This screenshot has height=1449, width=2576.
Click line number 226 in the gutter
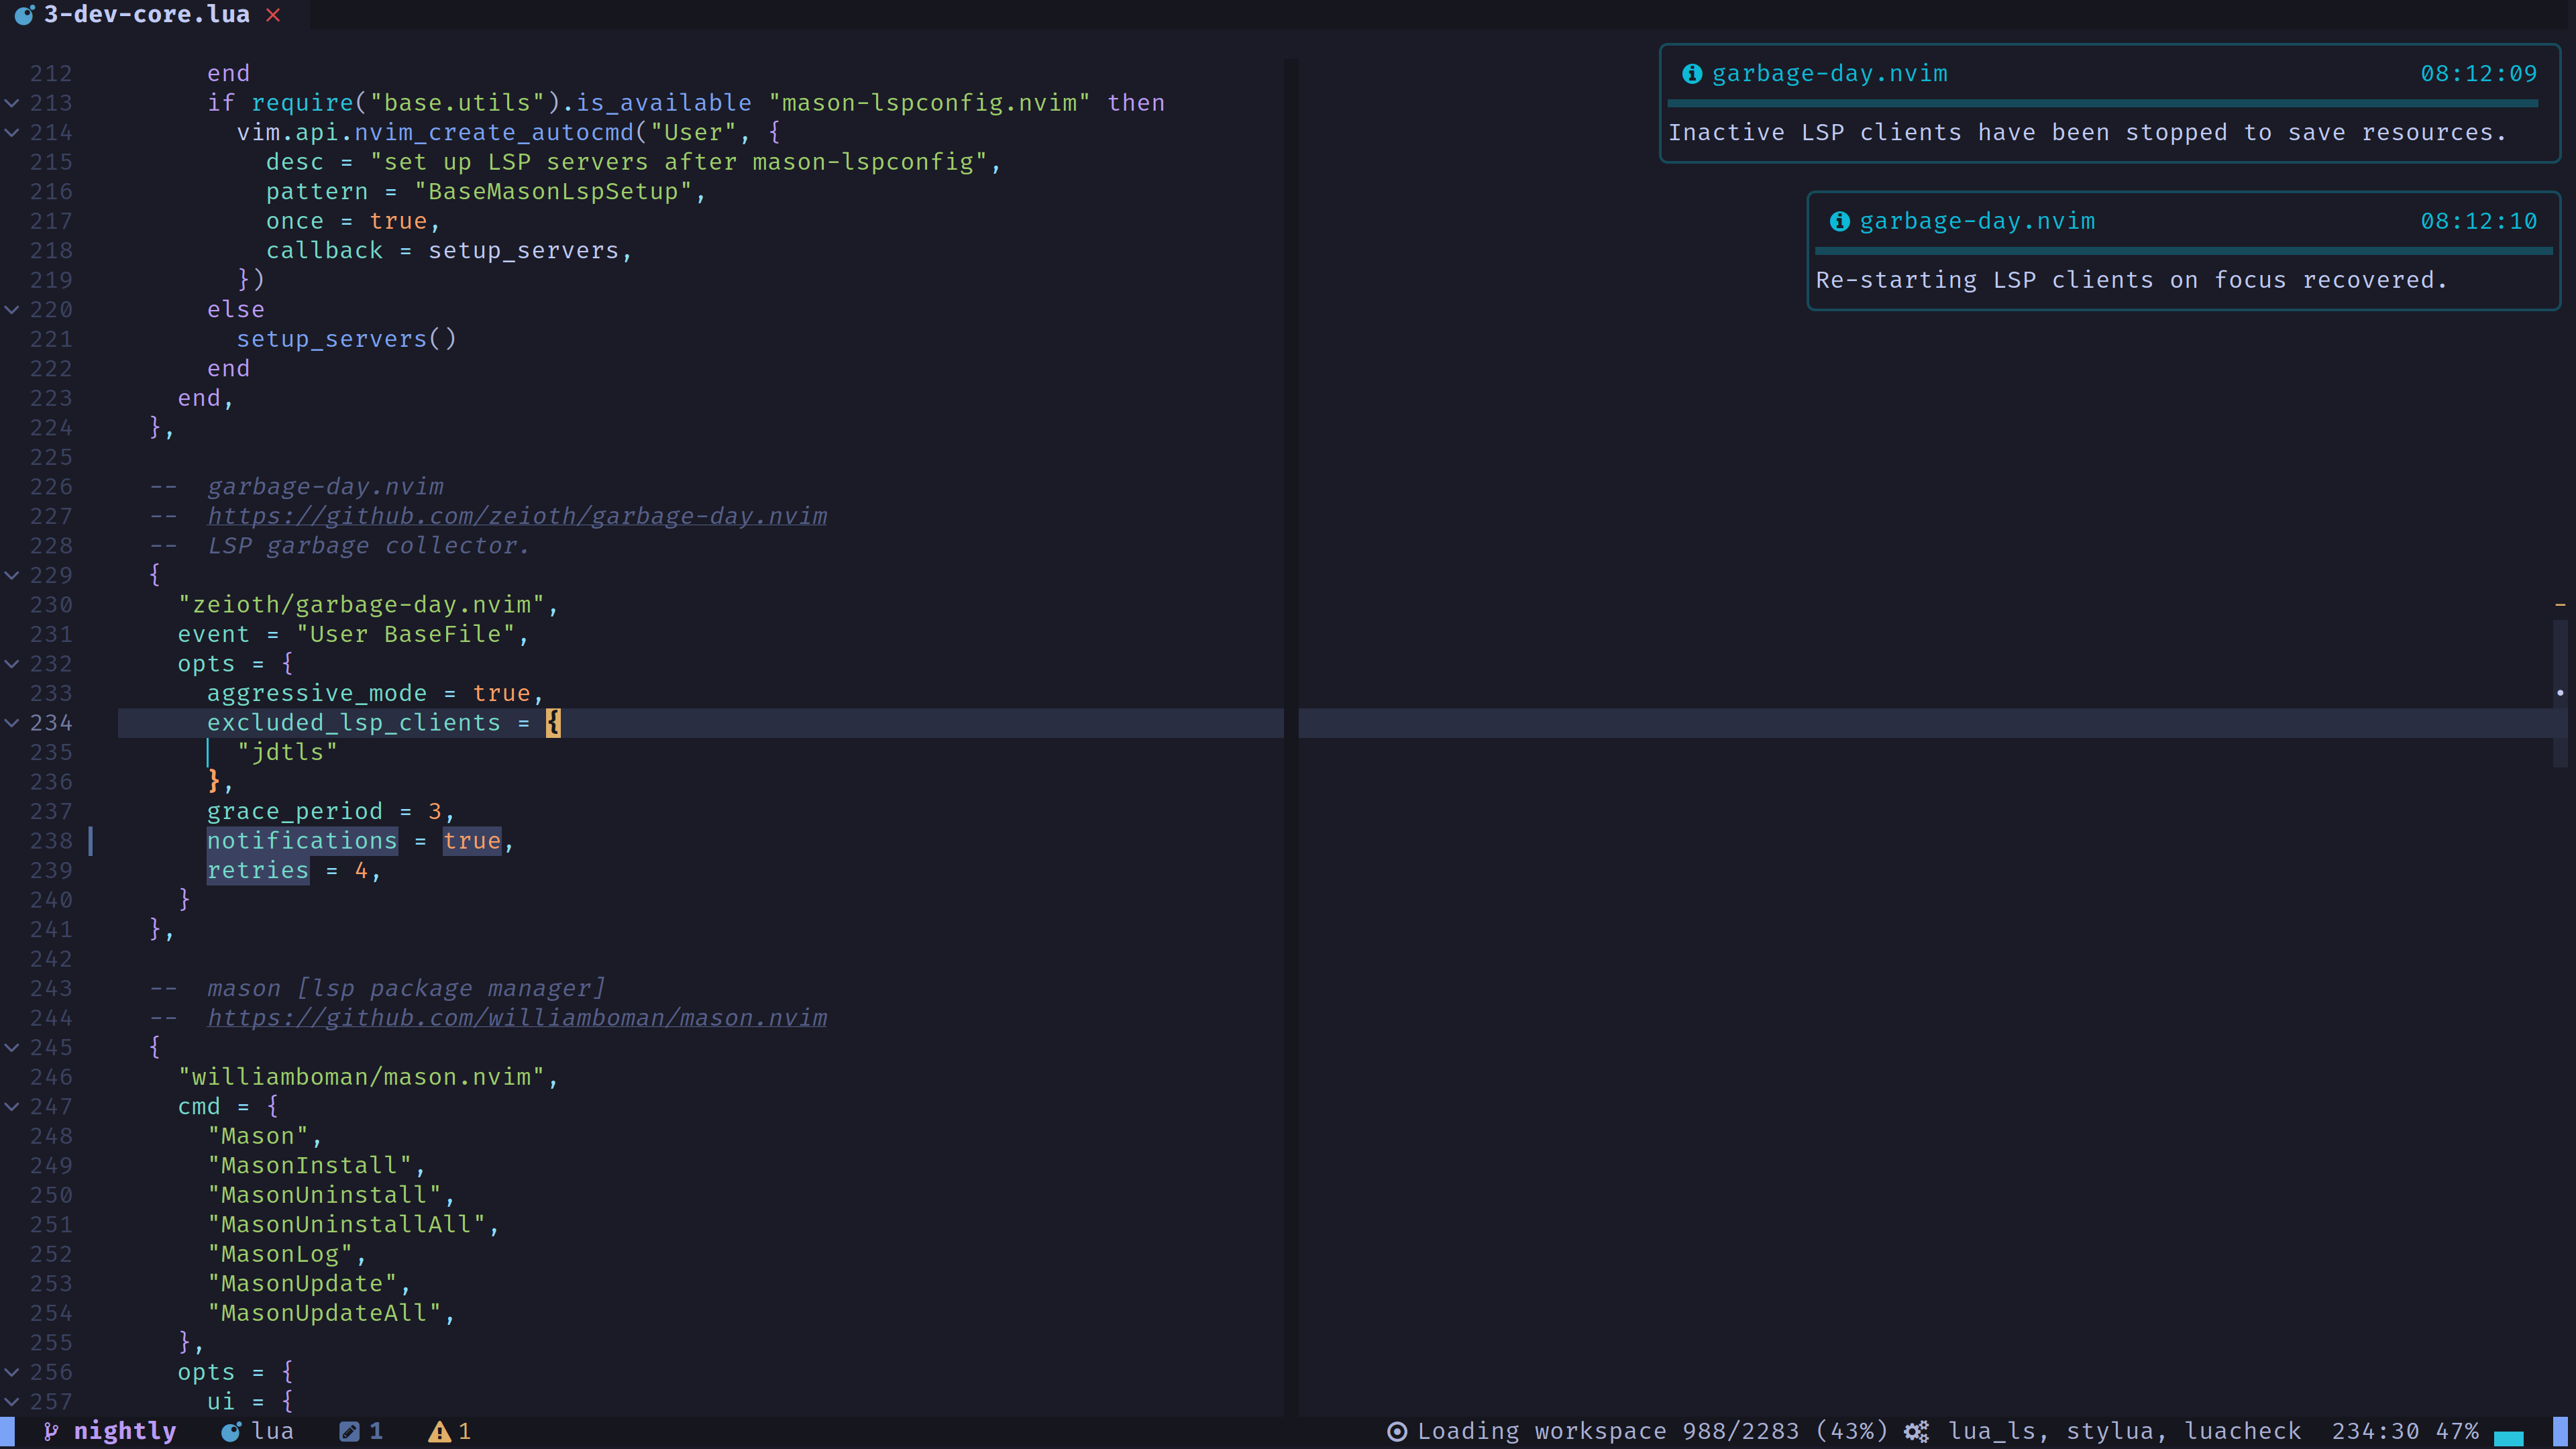tap(51, 487)
